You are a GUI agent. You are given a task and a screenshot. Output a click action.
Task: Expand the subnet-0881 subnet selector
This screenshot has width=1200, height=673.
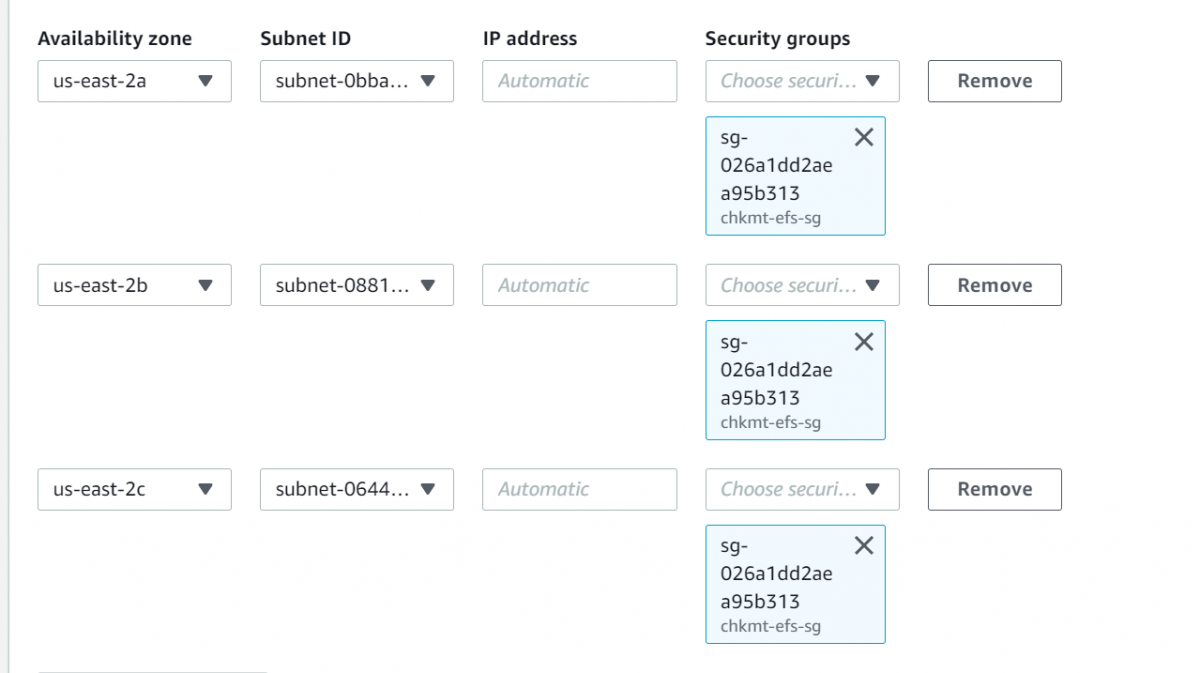pyautogui.click(x=357, y=285)
